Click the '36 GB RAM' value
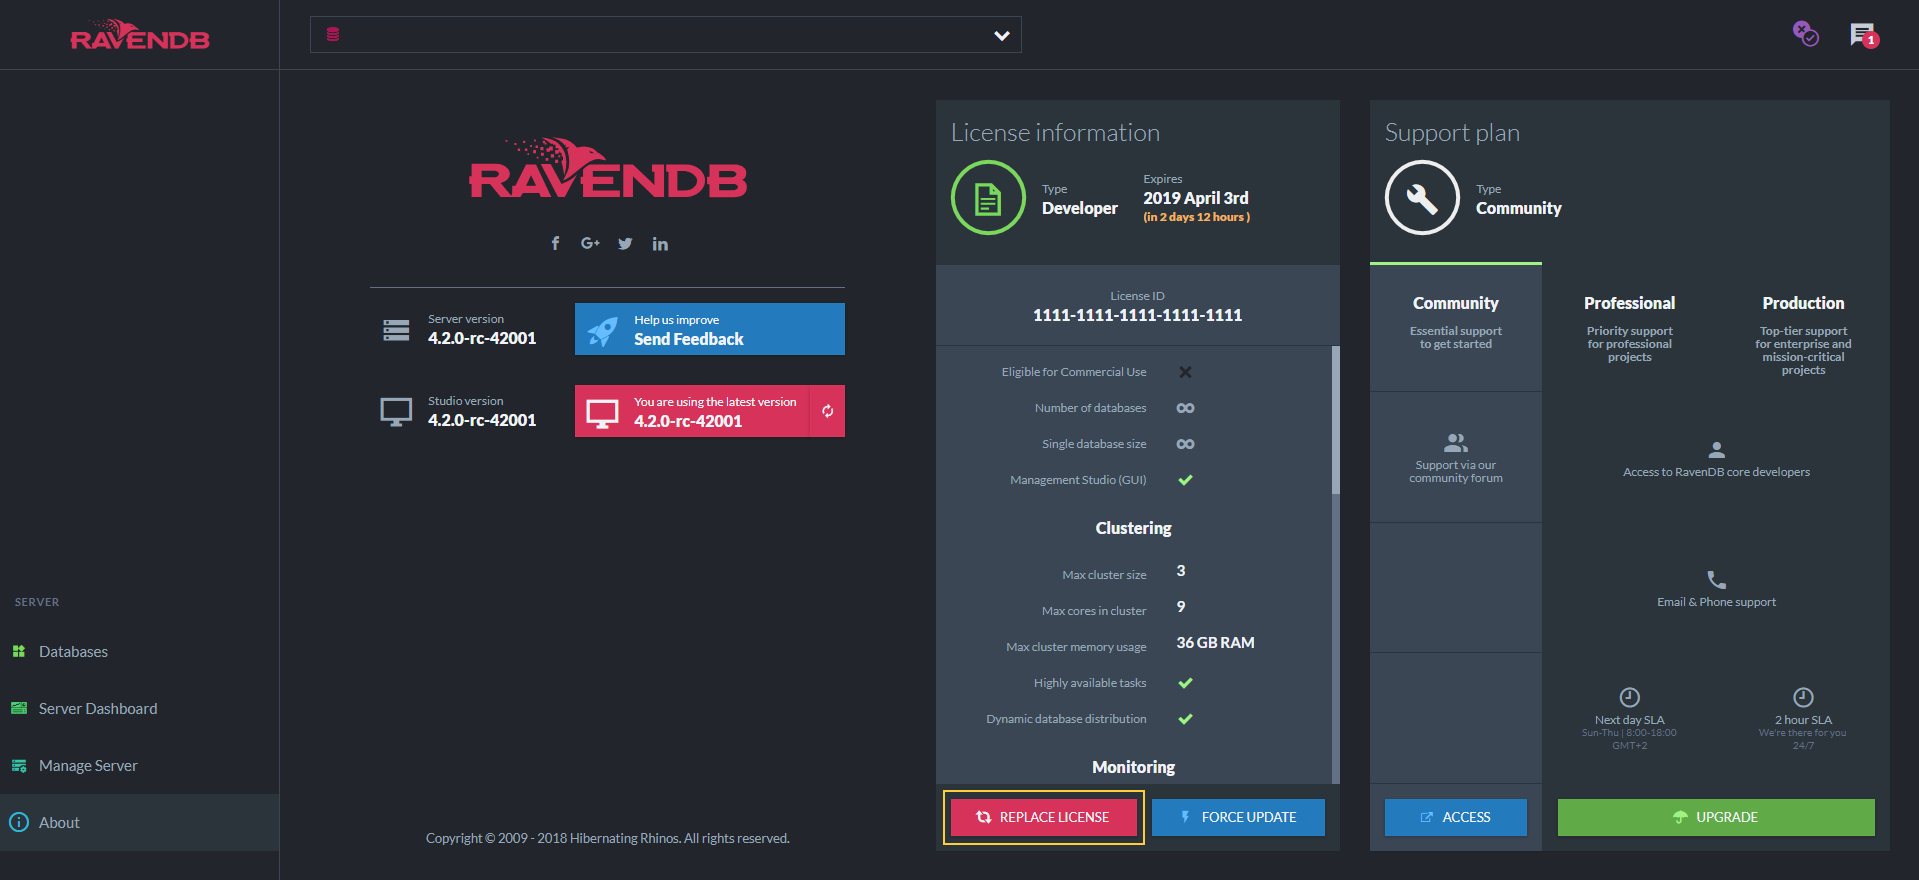 coord(1215,643)
